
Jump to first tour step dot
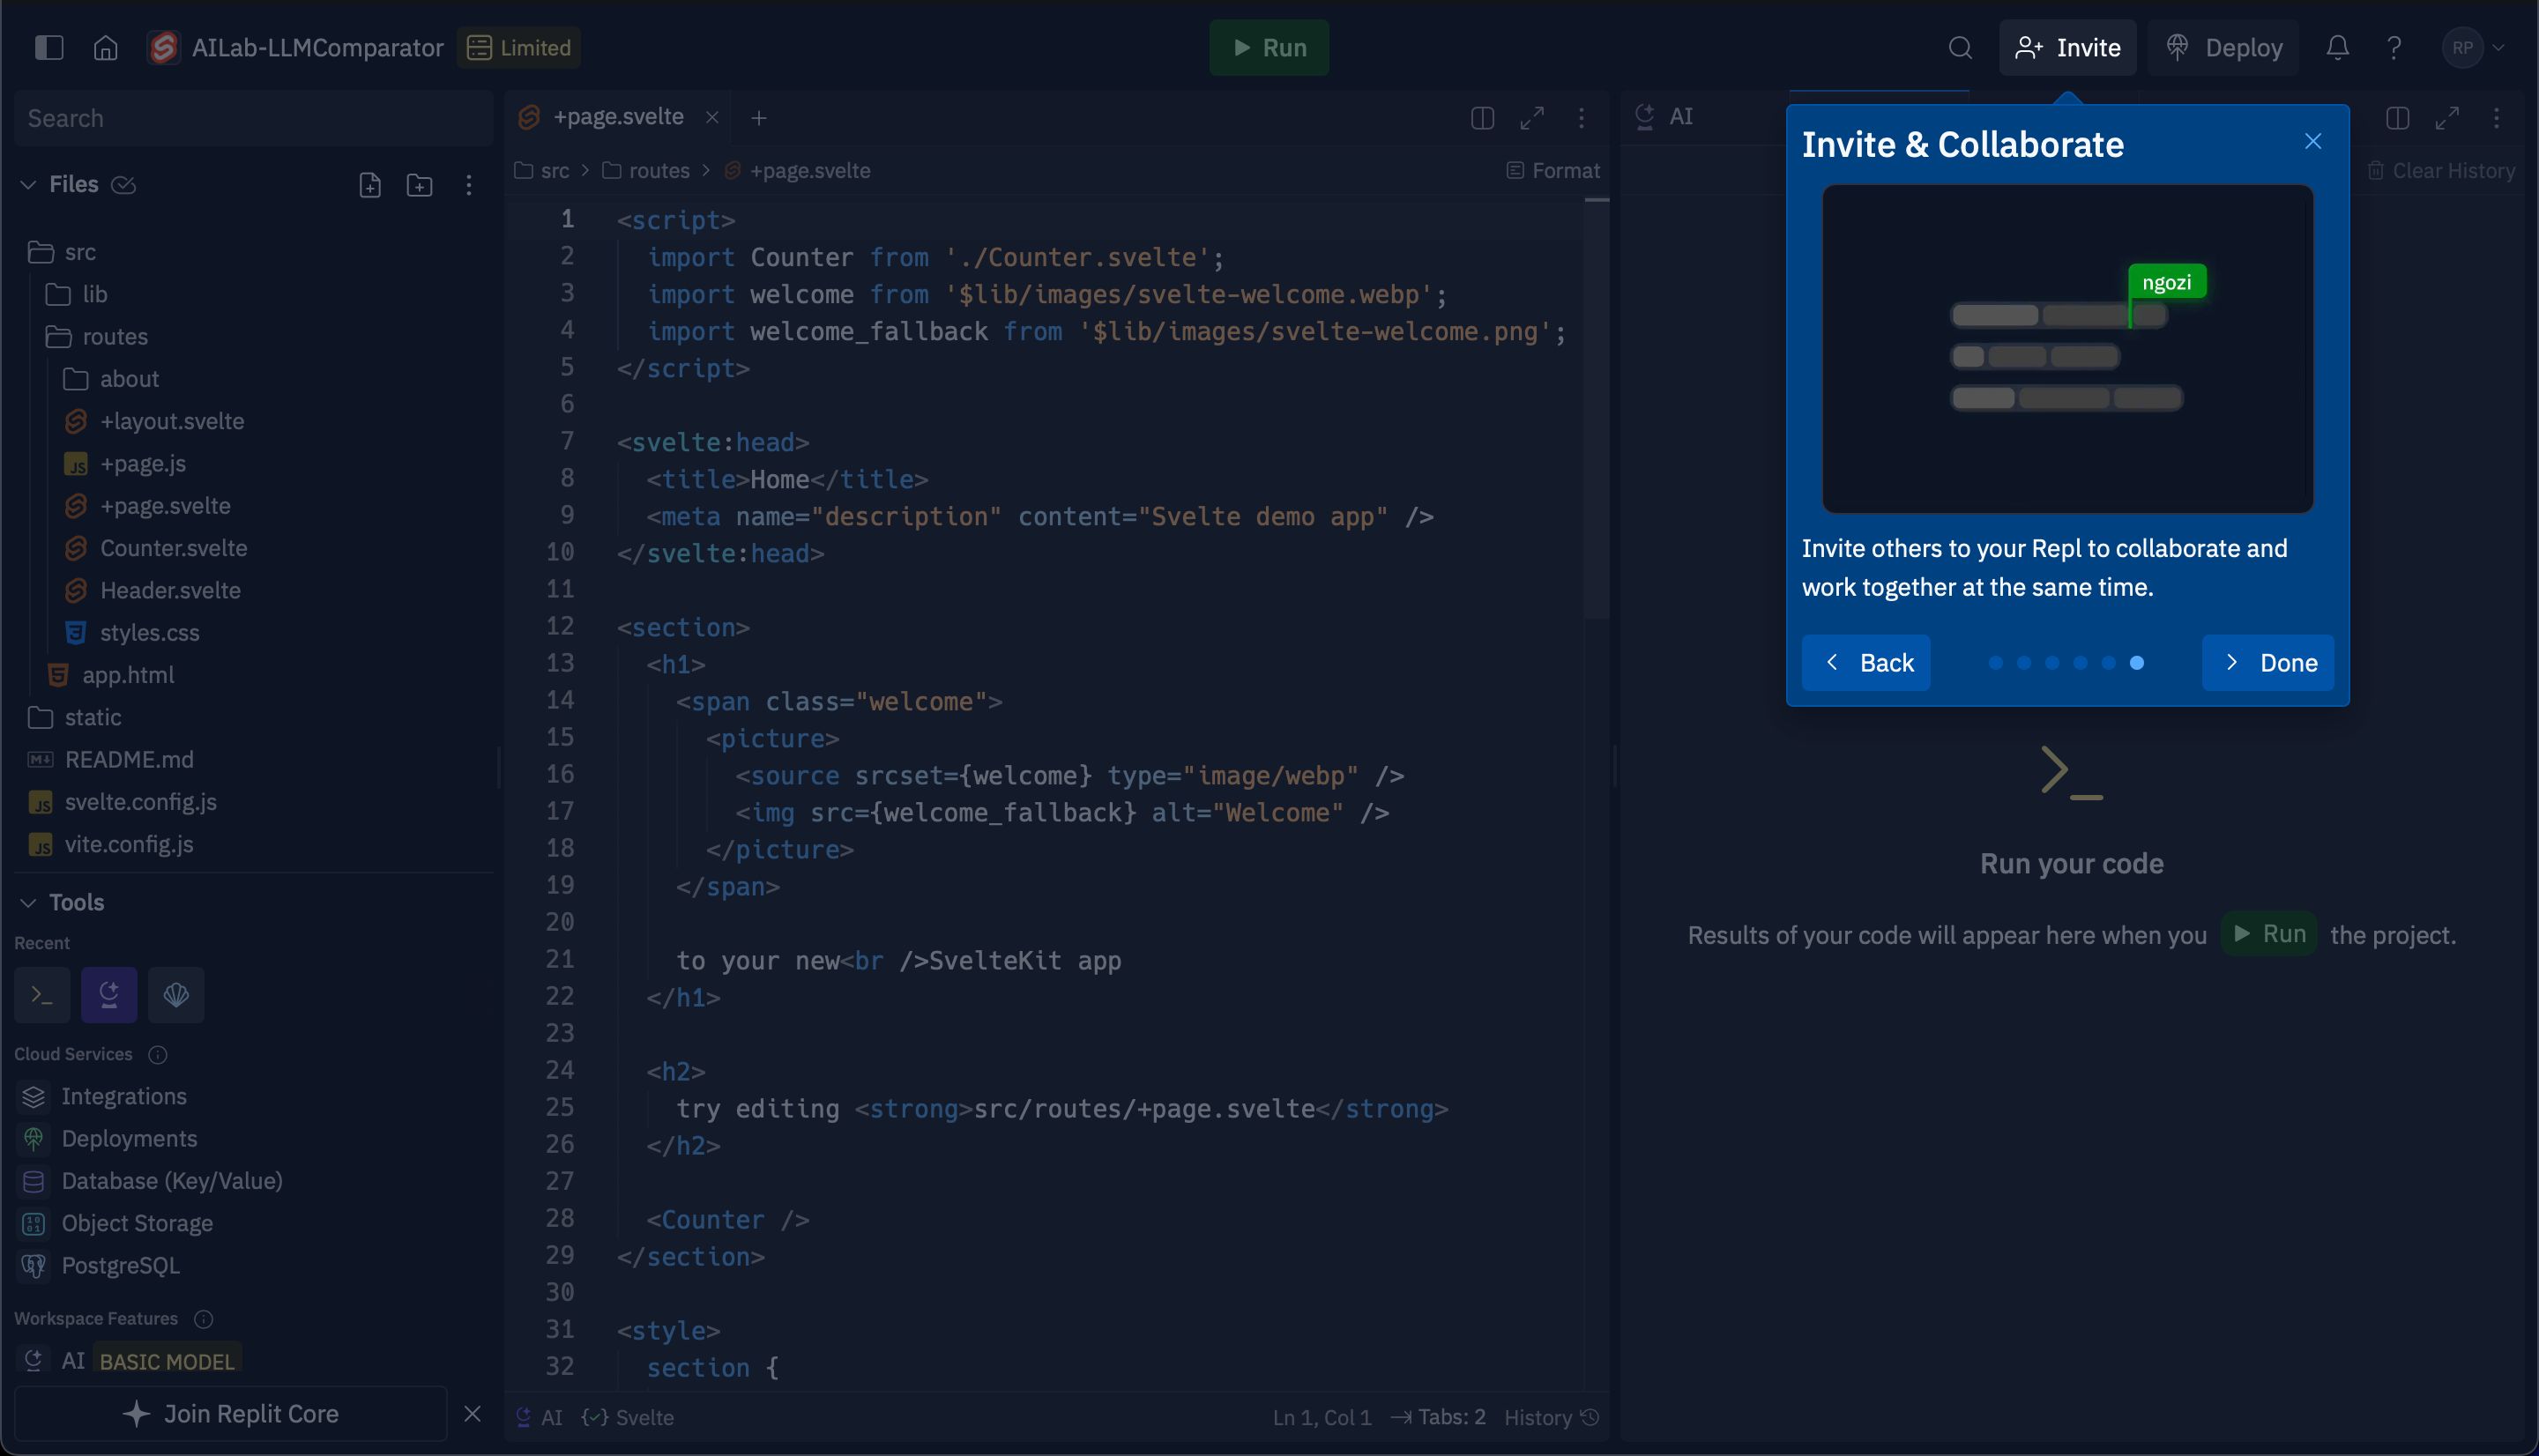tap(1995, 662)
